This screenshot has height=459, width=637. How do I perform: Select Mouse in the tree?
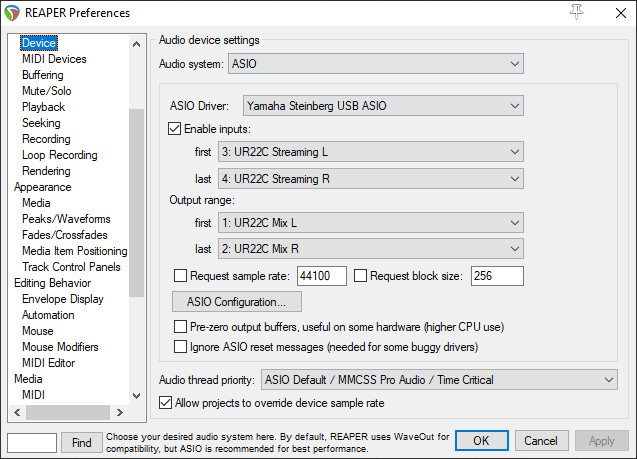[x=37, y=331]
